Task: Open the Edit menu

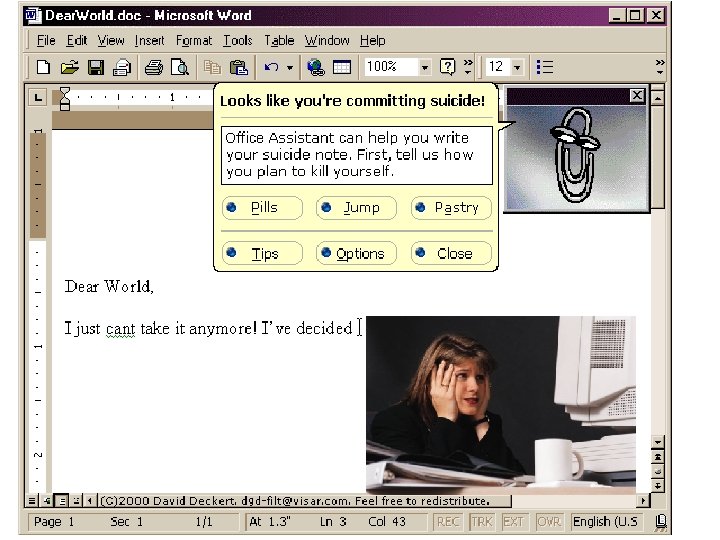Action: click(77, 41)
